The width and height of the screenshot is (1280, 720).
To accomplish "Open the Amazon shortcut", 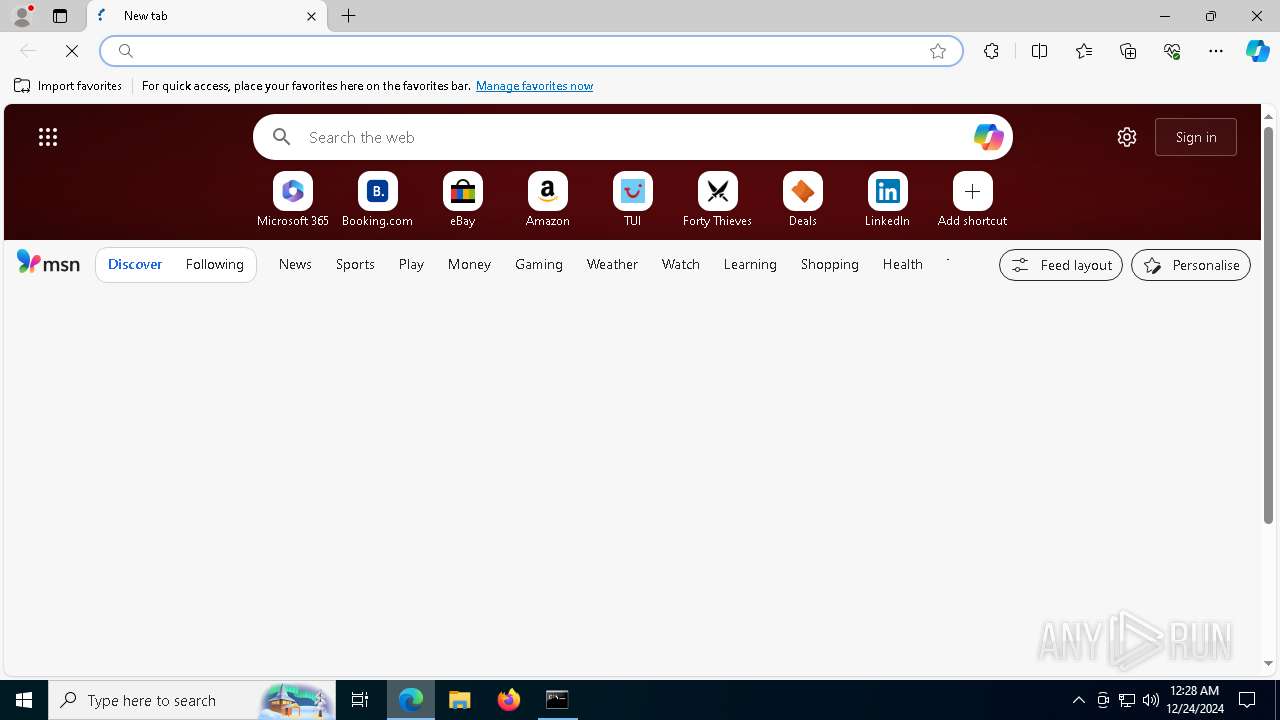I will click(548, 200).
